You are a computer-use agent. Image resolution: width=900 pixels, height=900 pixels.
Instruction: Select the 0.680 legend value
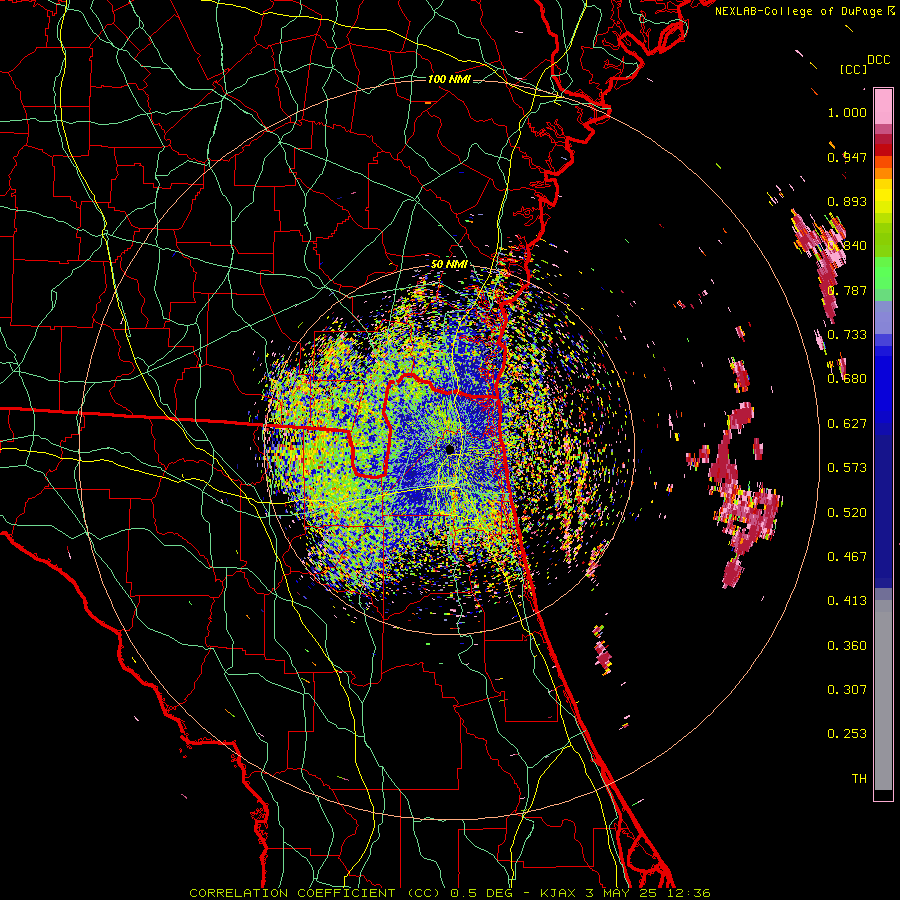tap(847, 379)
